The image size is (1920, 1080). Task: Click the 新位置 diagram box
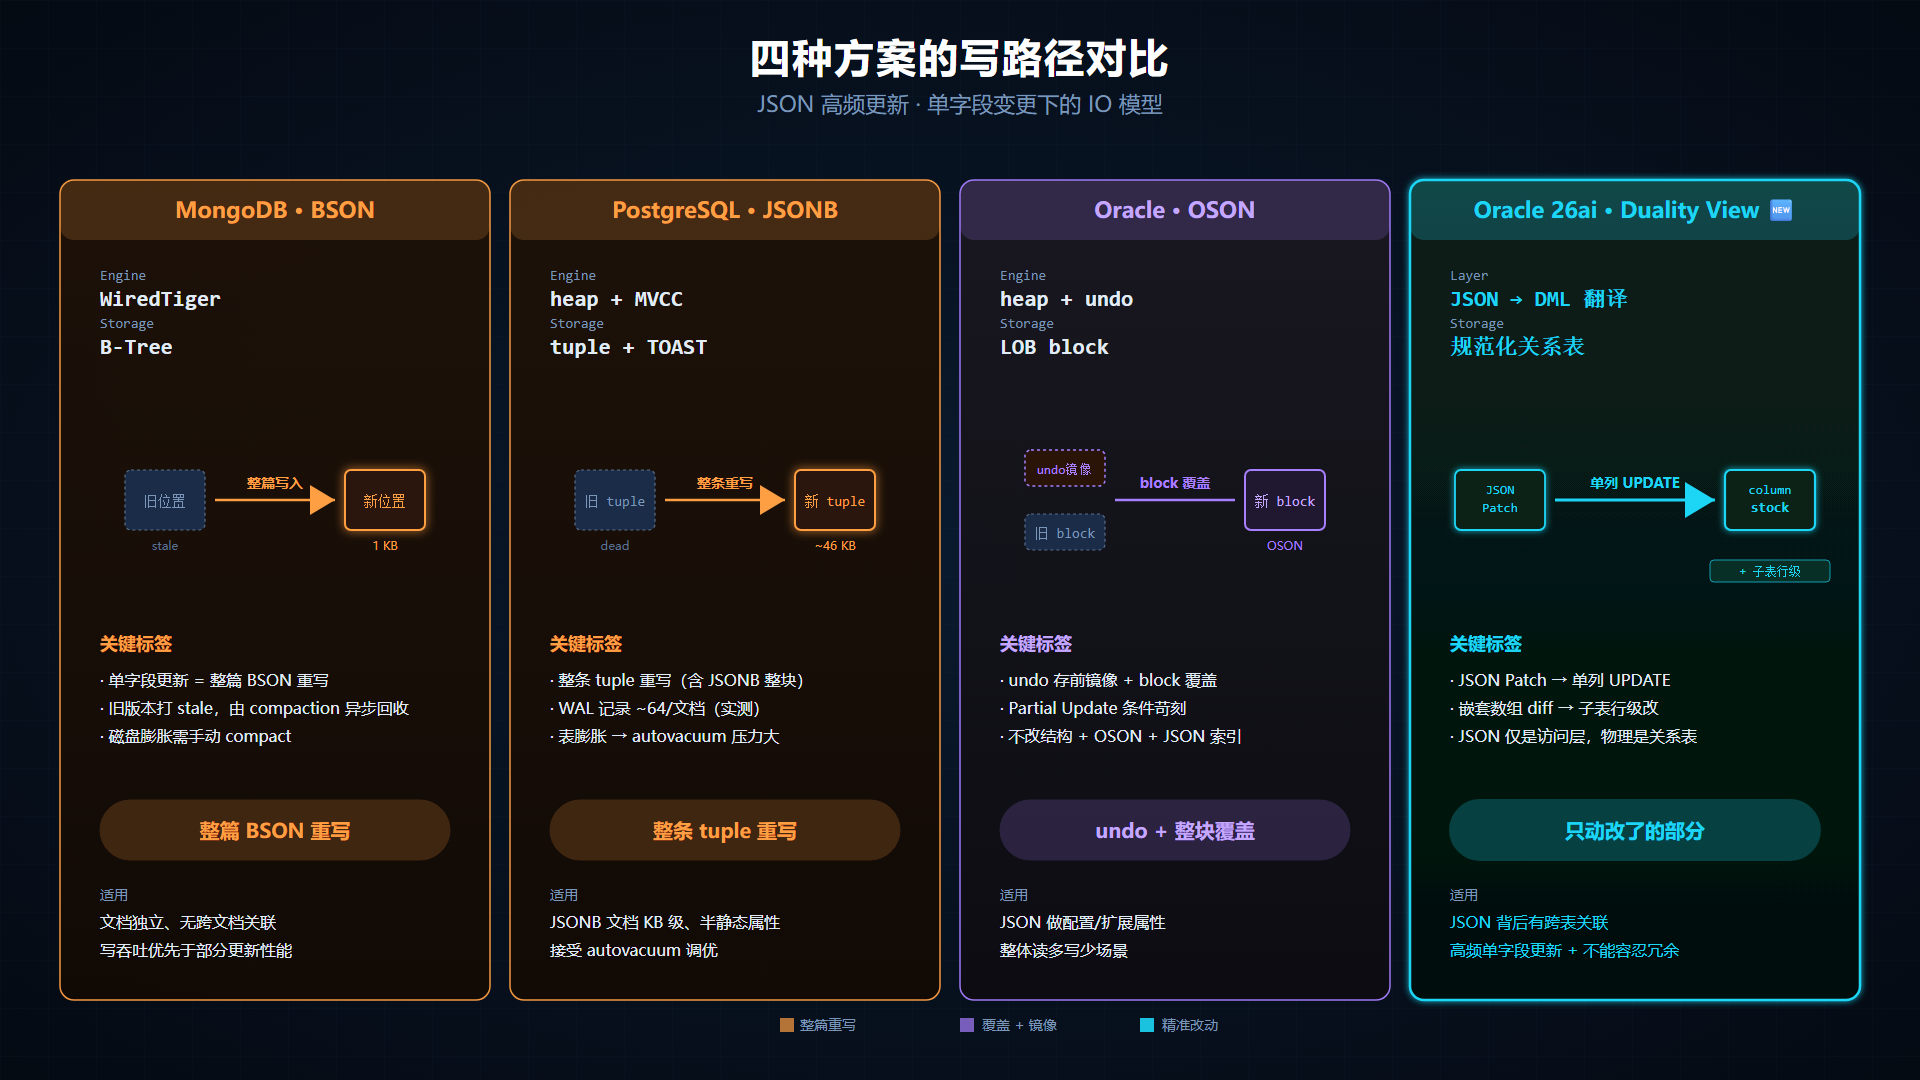[385, 500]
